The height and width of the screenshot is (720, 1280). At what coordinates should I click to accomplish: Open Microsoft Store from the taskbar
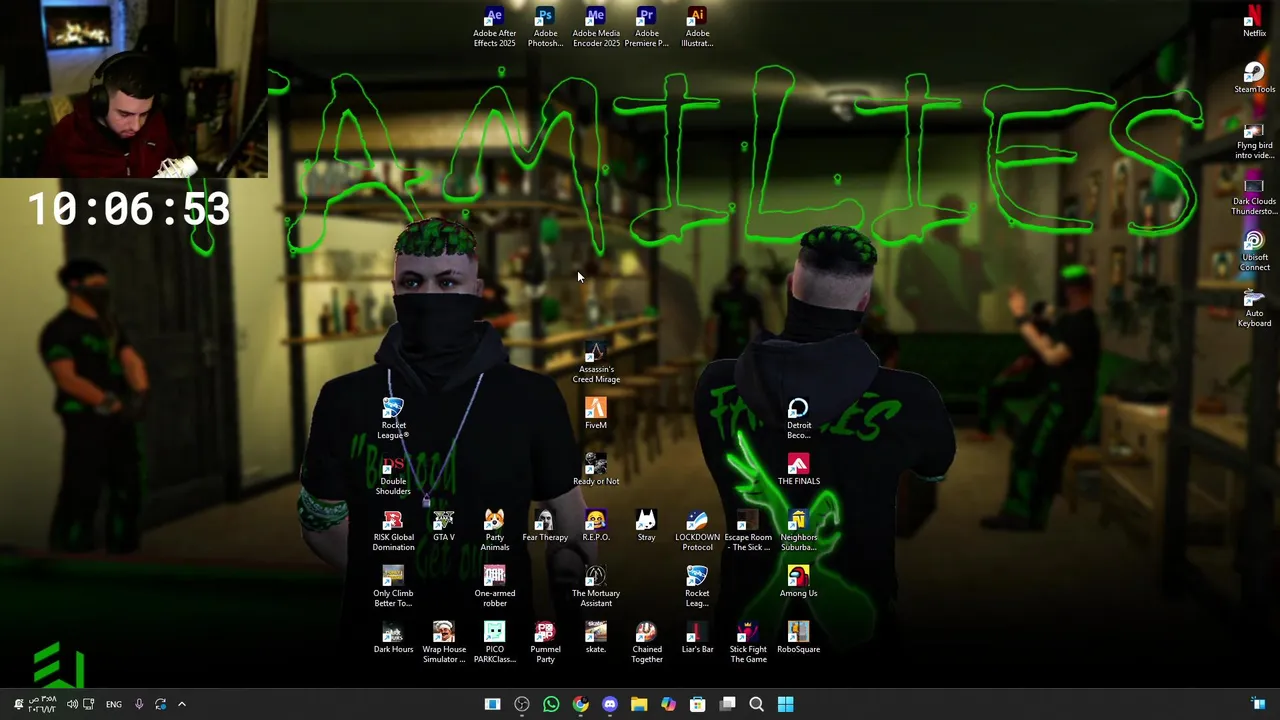(x=698, y=704)
